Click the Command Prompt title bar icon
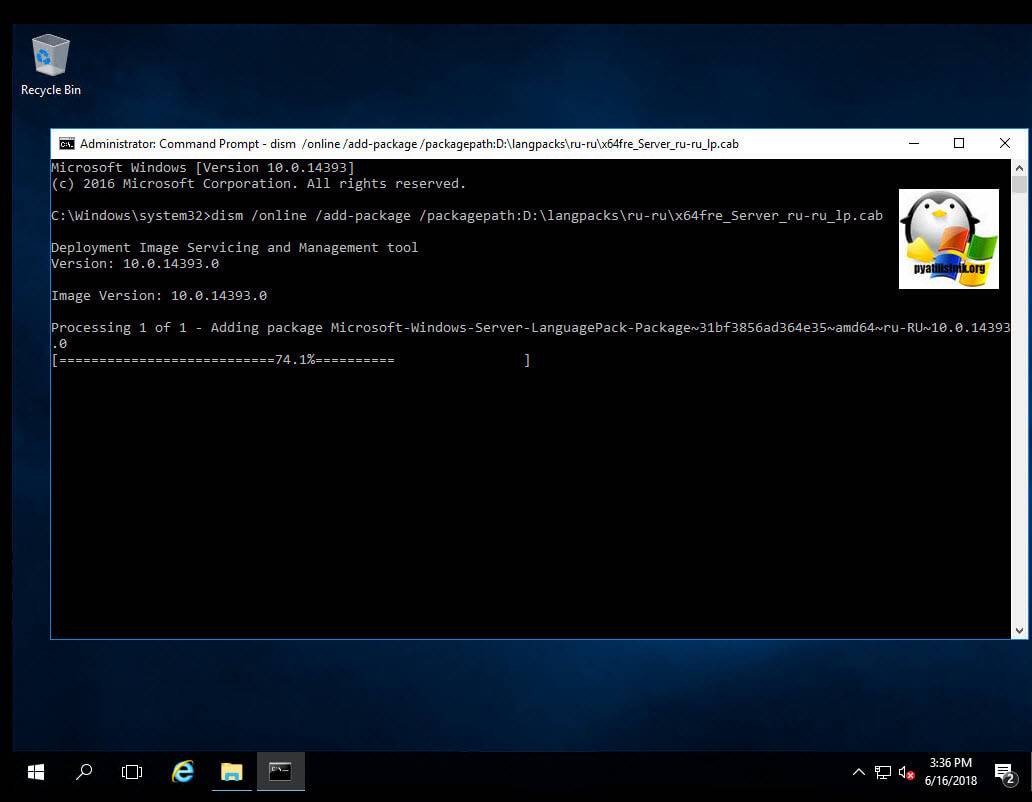 [67, 144]
